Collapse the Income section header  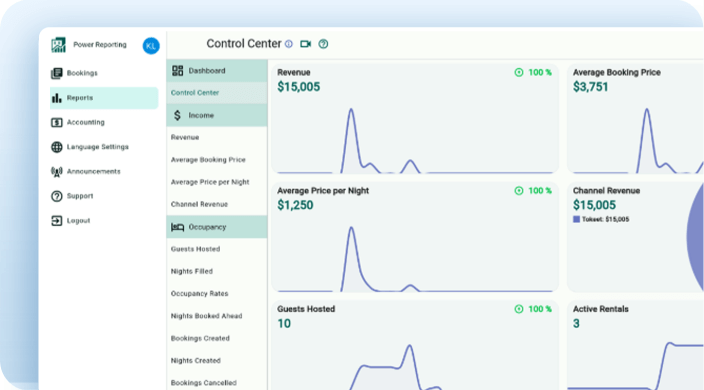pyautogui.click(x=217, y=115)
